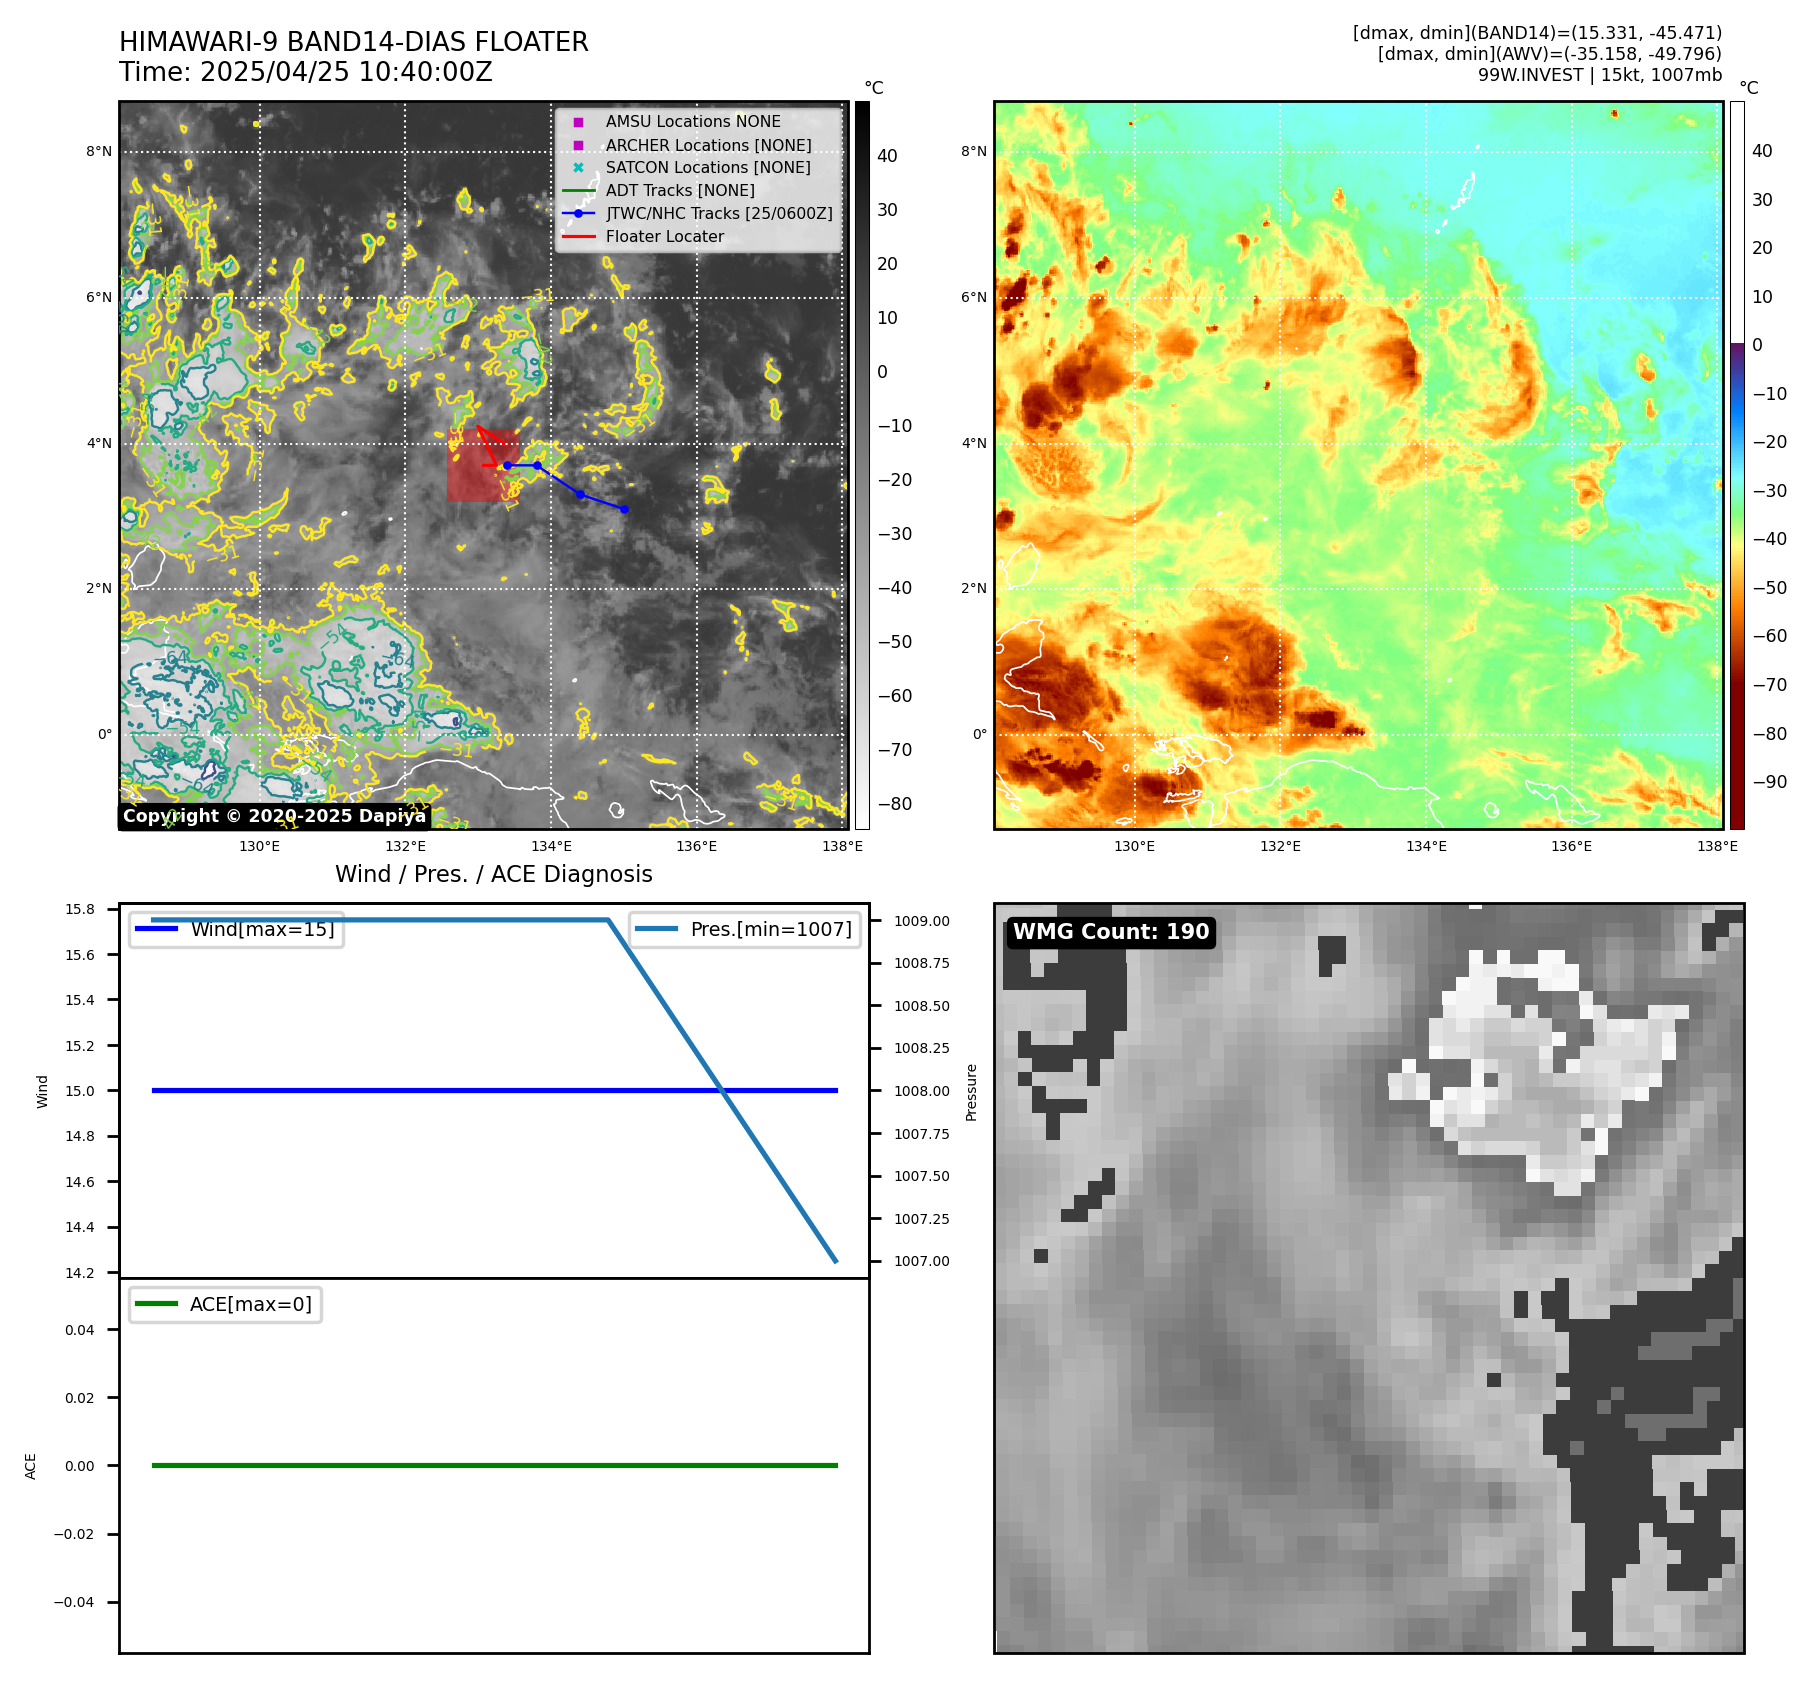Click the '0°' latitude label on color map

tap(980, 734)
